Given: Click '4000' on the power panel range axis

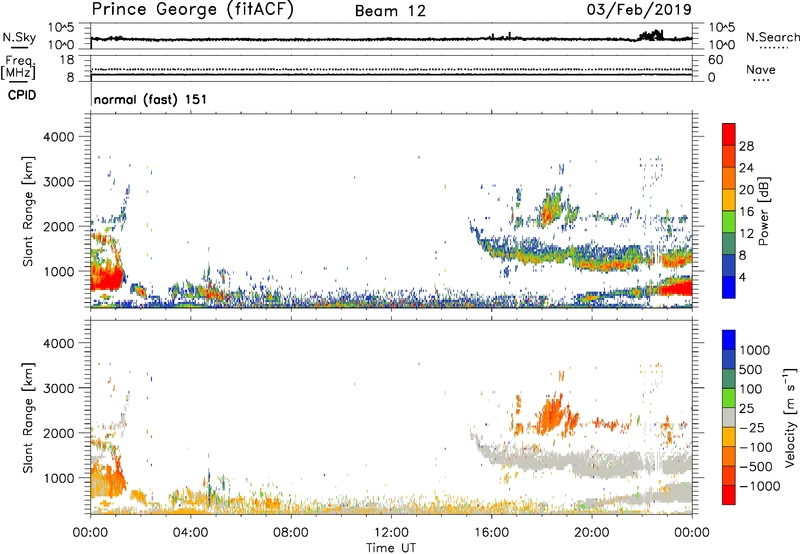Looking at the screenshot, I should (x=59, y=137).
